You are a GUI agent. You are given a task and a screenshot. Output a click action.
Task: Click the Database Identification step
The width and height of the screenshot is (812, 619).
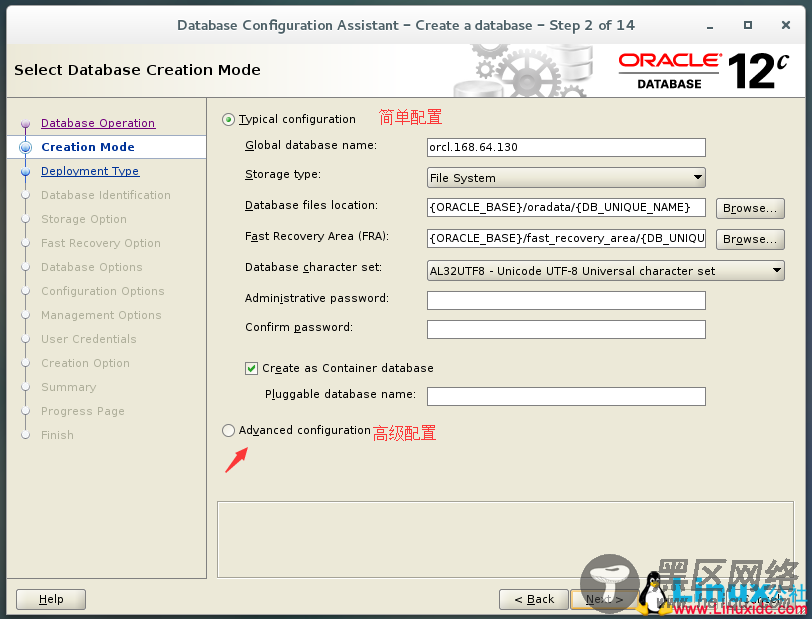106,195
